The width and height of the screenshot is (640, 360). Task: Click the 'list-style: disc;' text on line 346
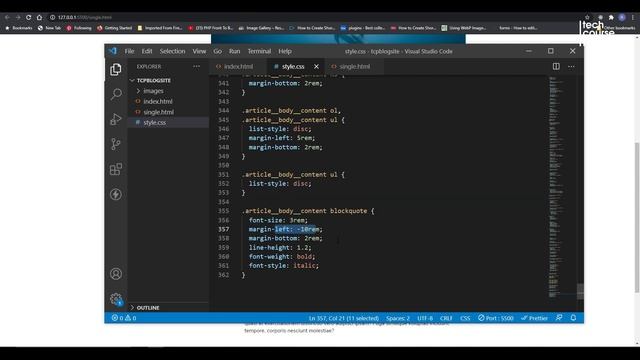[x=280, y=129]
